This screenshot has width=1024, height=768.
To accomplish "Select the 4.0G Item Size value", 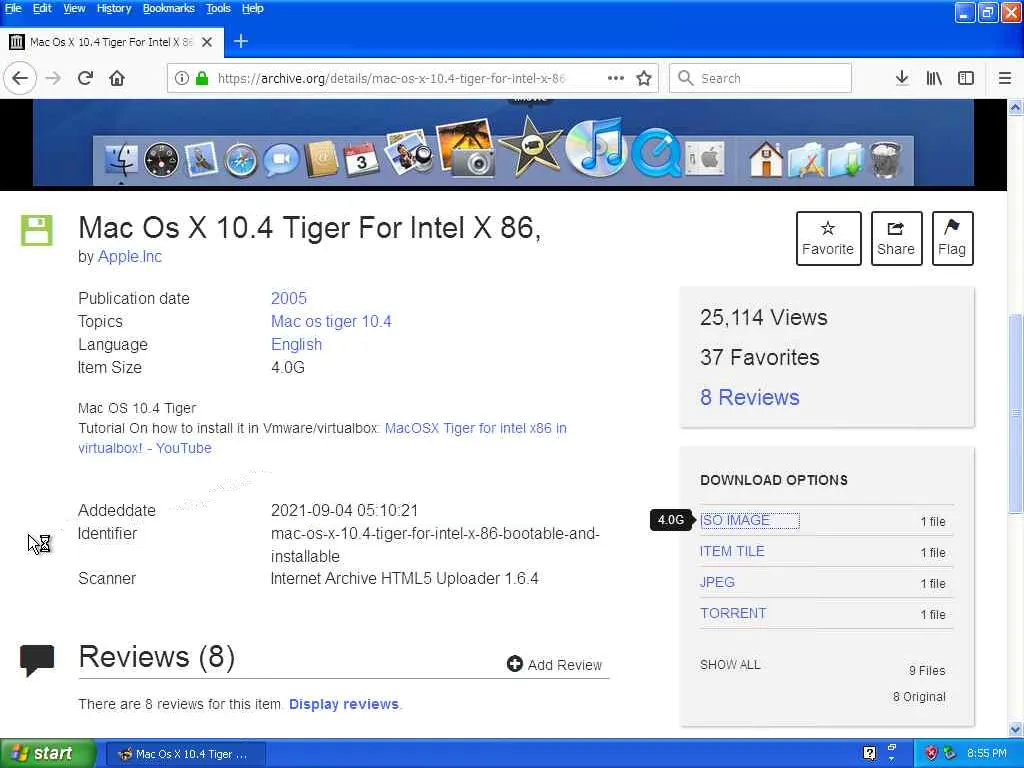I will 287,368.
